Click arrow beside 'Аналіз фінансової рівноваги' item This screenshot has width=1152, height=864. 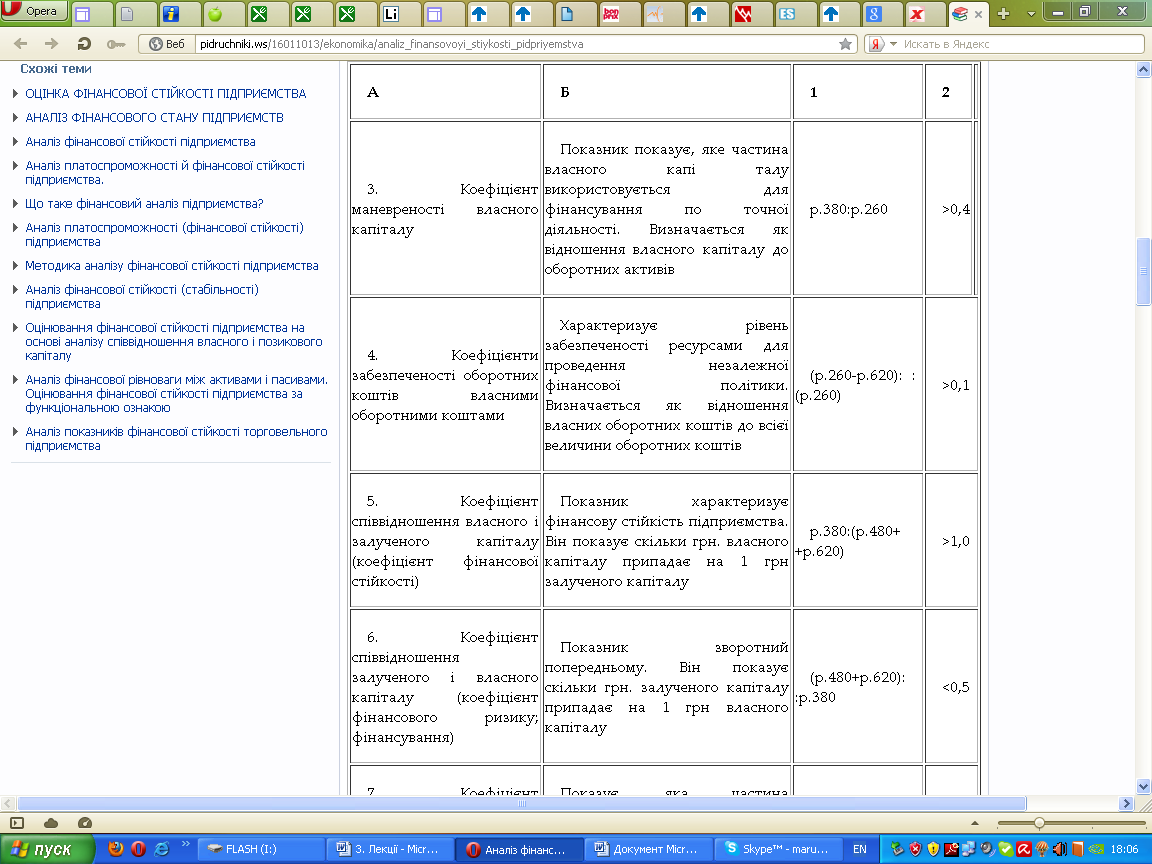15,380
